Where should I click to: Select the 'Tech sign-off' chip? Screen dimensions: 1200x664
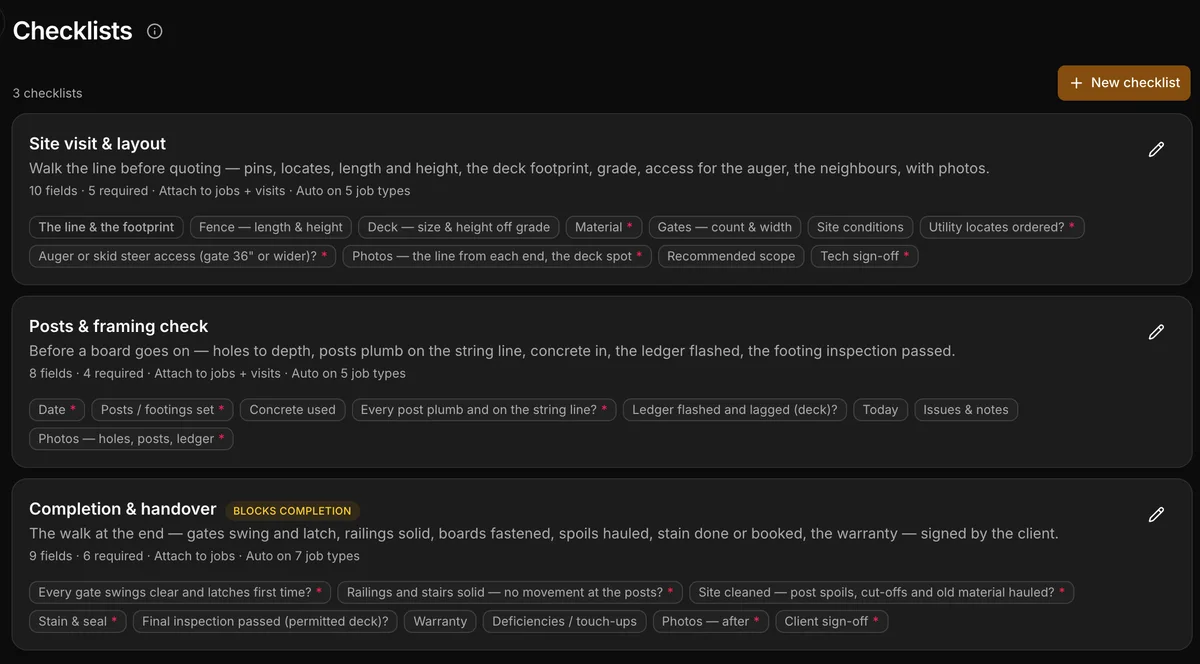pos(865,256)
